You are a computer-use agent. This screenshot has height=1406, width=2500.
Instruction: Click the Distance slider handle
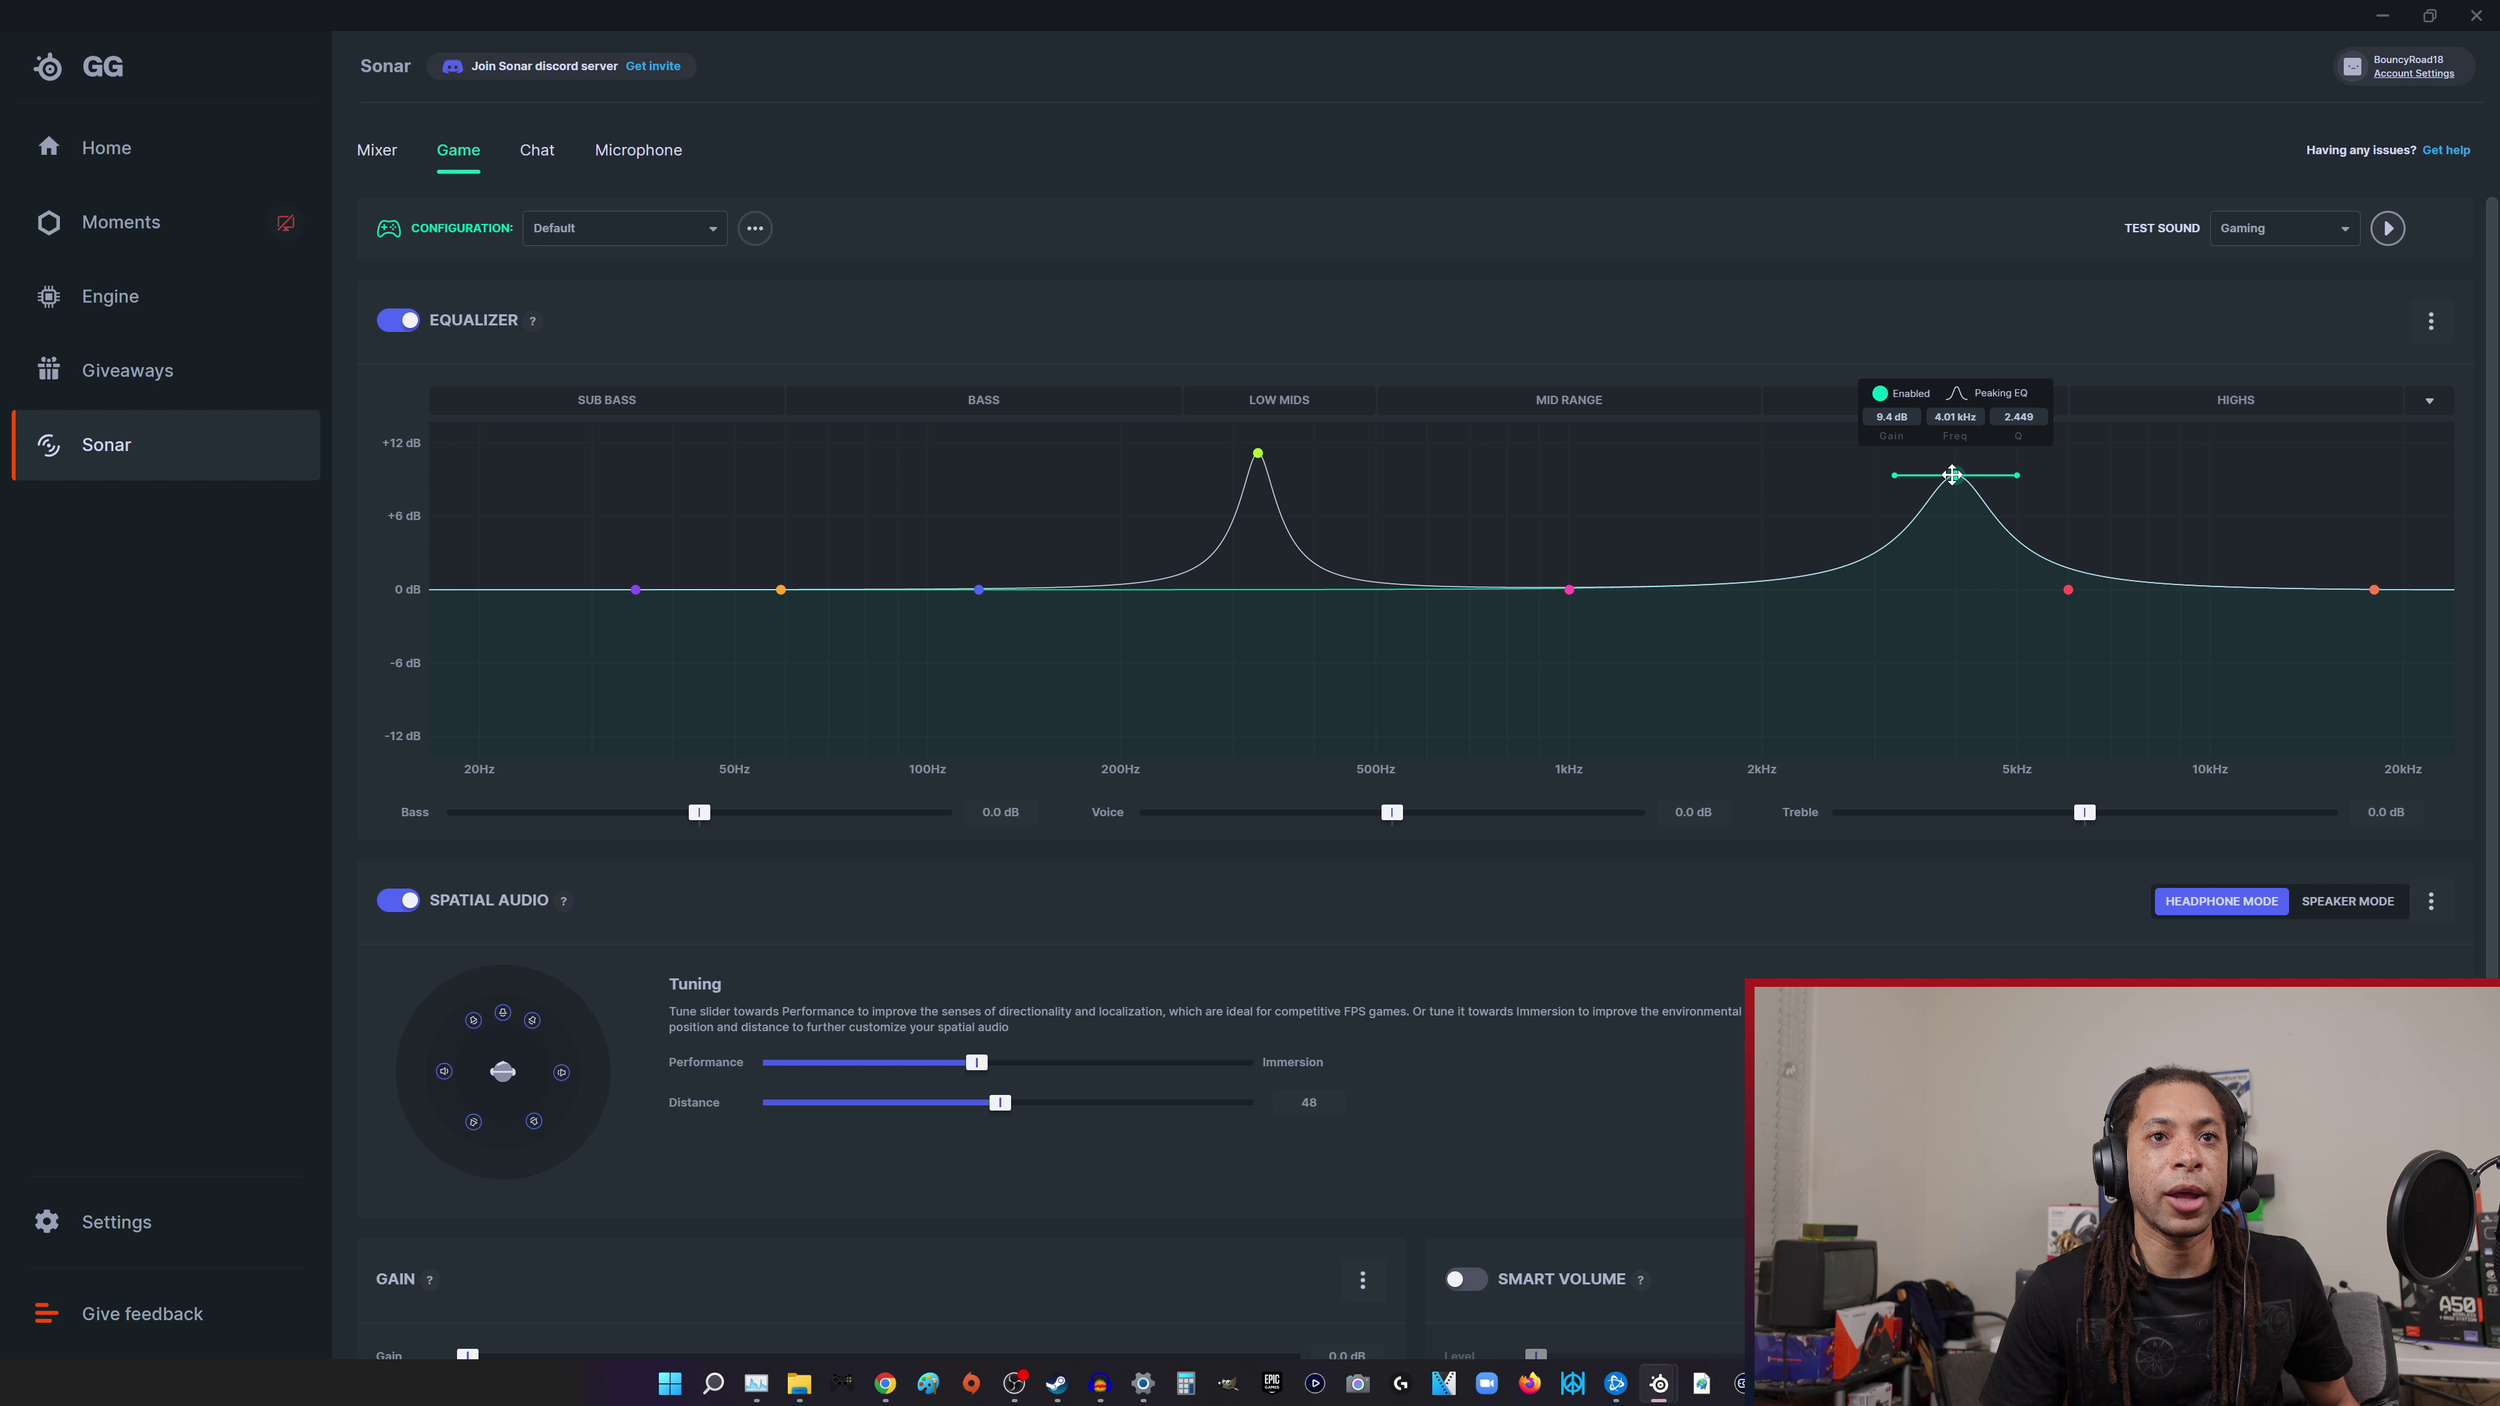click(x=999, y=1103)
